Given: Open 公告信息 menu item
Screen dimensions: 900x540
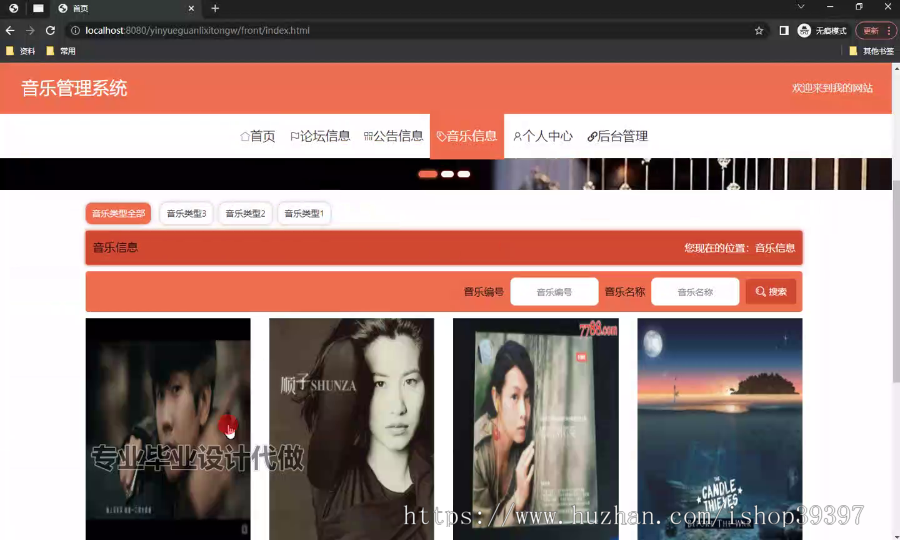Looking at the screenshot, I should (394, 136).
